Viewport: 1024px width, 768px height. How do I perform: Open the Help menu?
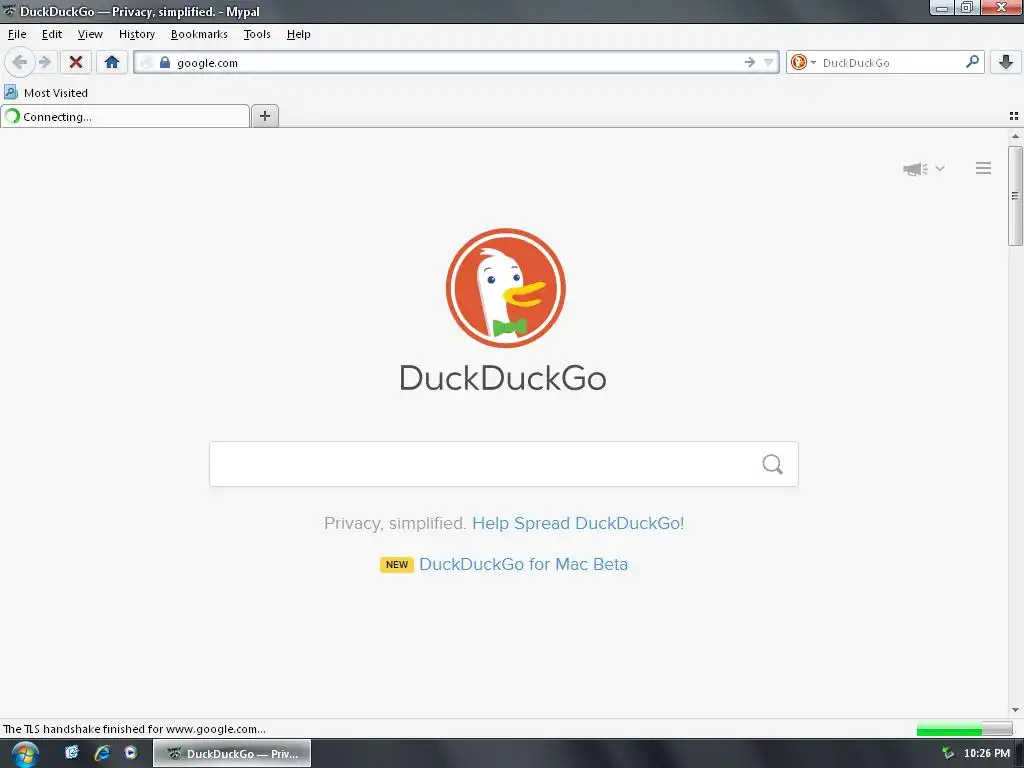click(x=298, y=35)
